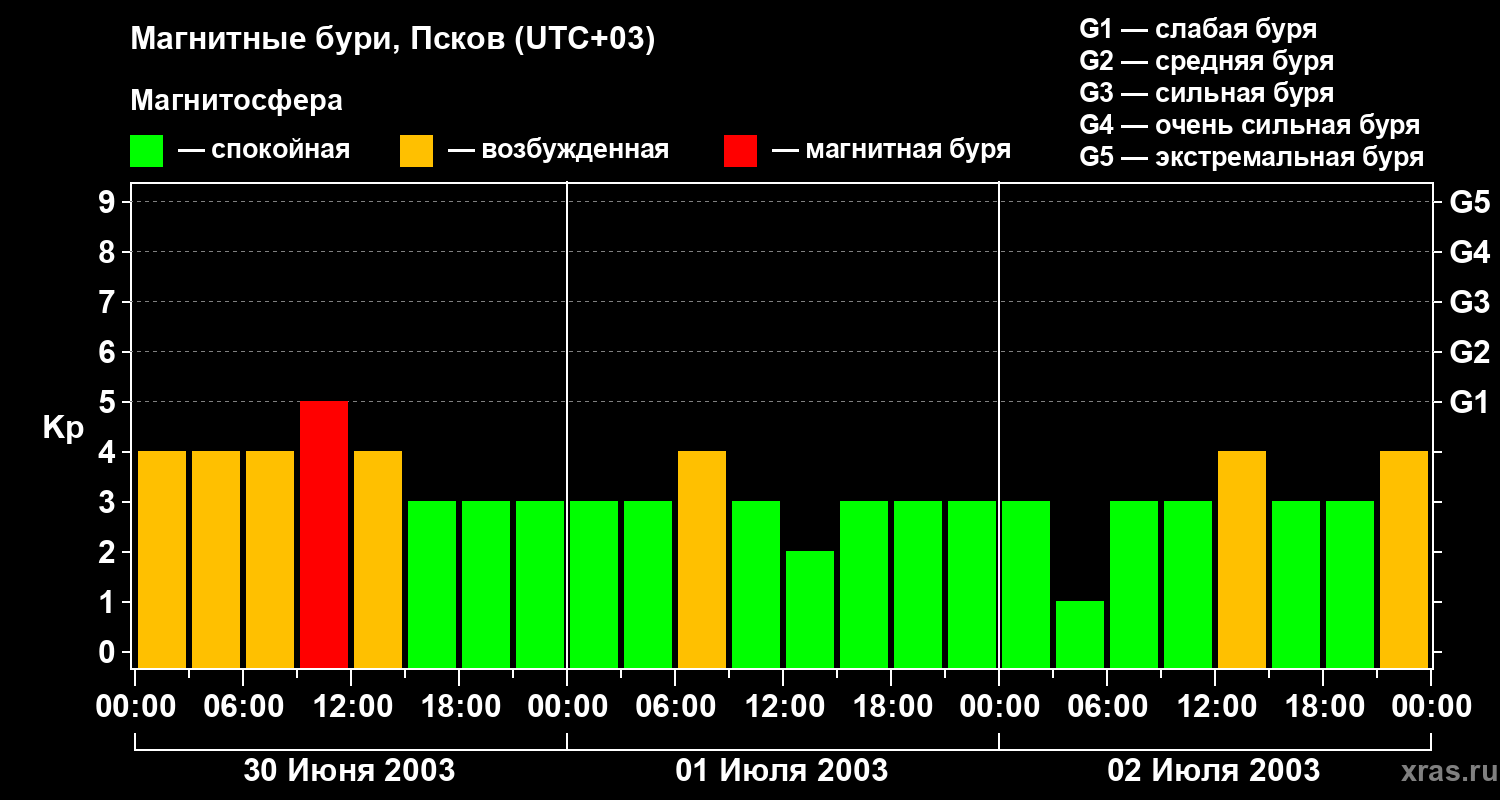Click the 'G1' right axis label
This screenshot has width=1500, height=800.
1470,402
